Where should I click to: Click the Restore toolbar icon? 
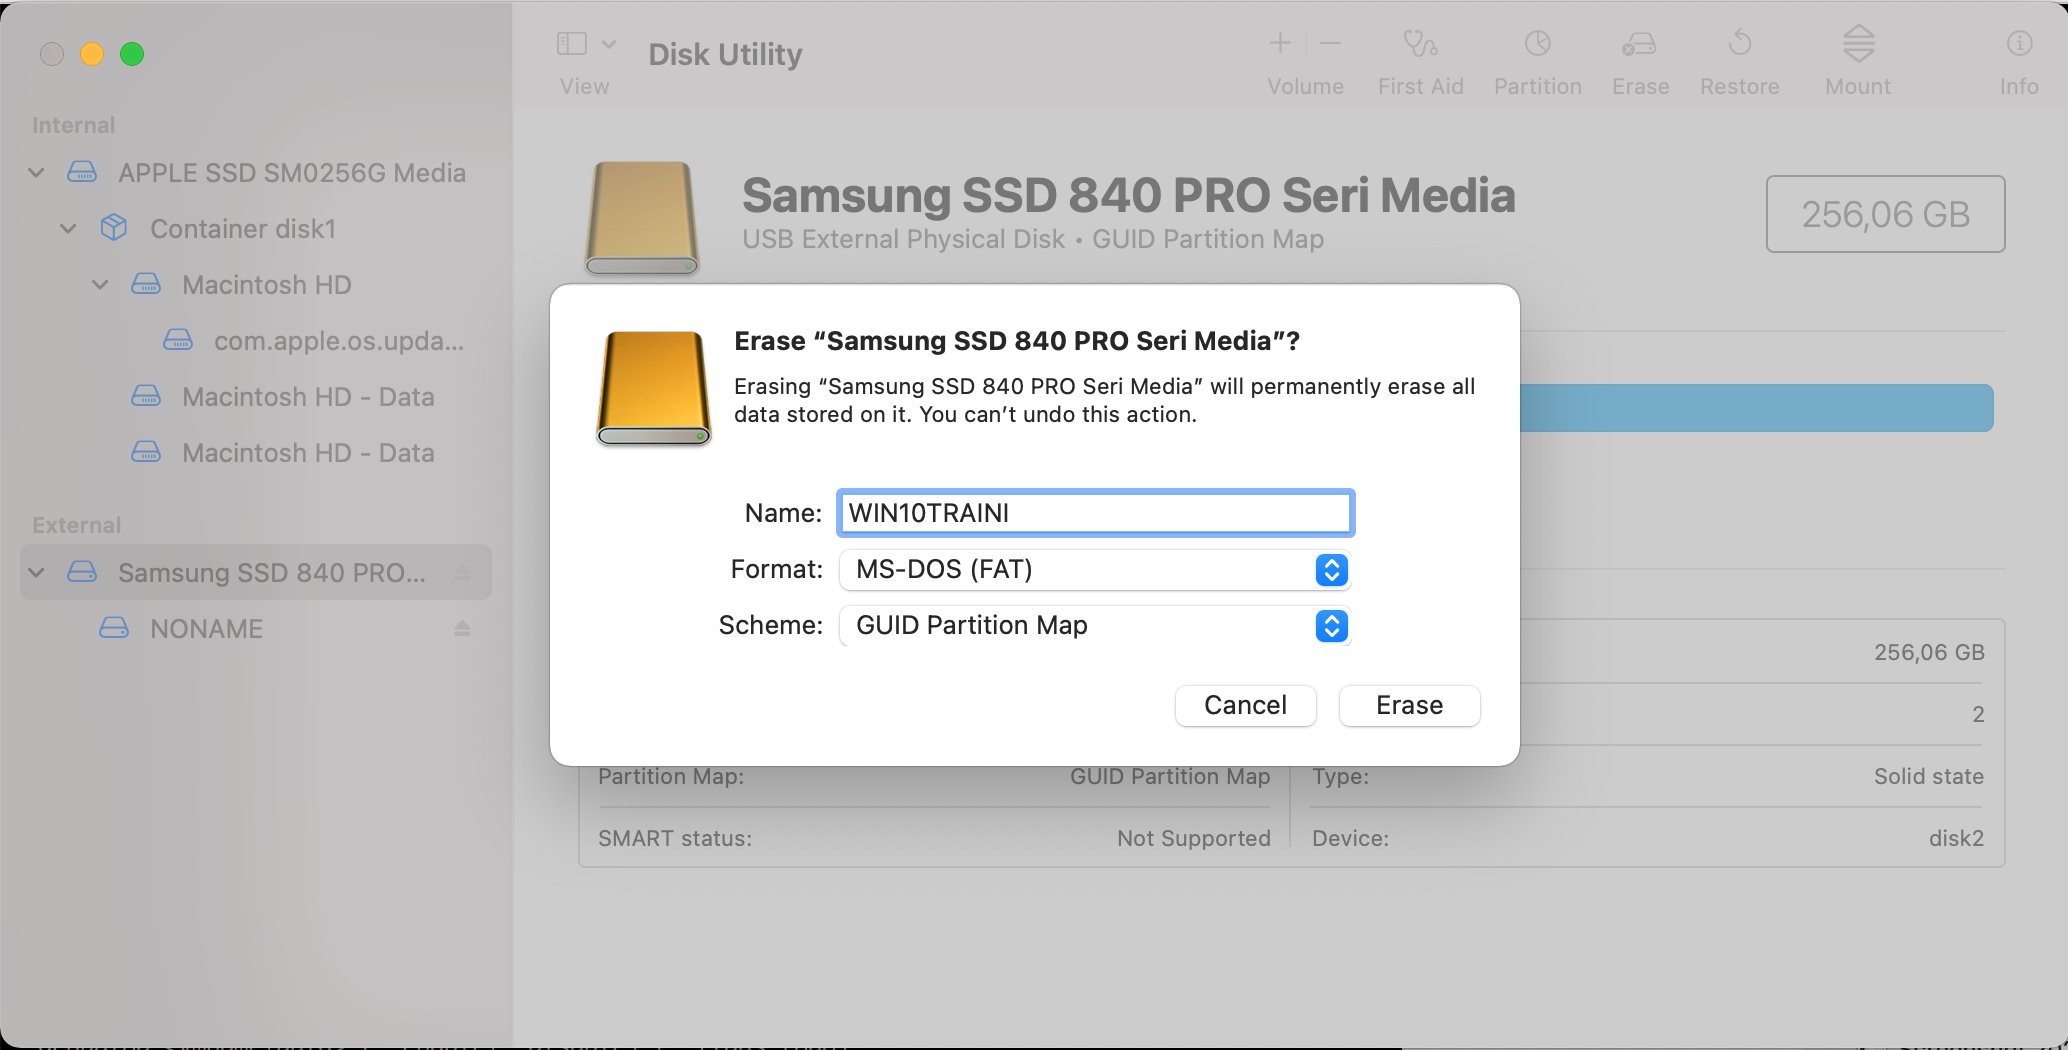pyautogui.click(x=1740, y=43)
